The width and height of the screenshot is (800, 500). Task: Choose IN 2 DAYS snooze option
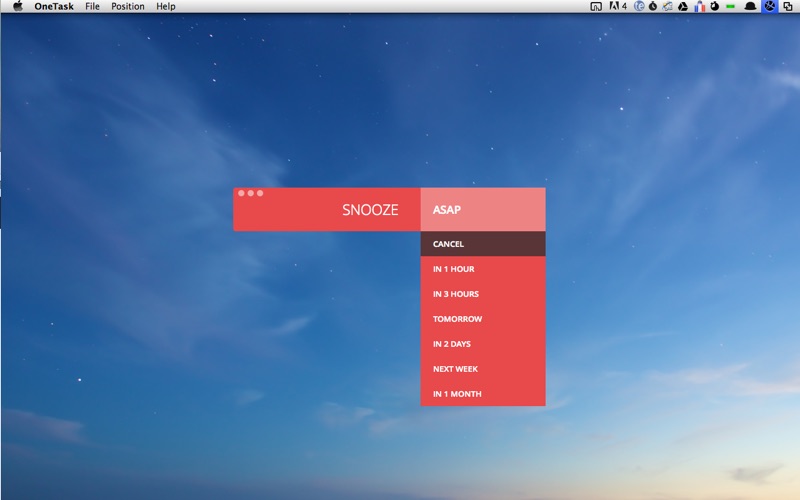tap(483, 344)
